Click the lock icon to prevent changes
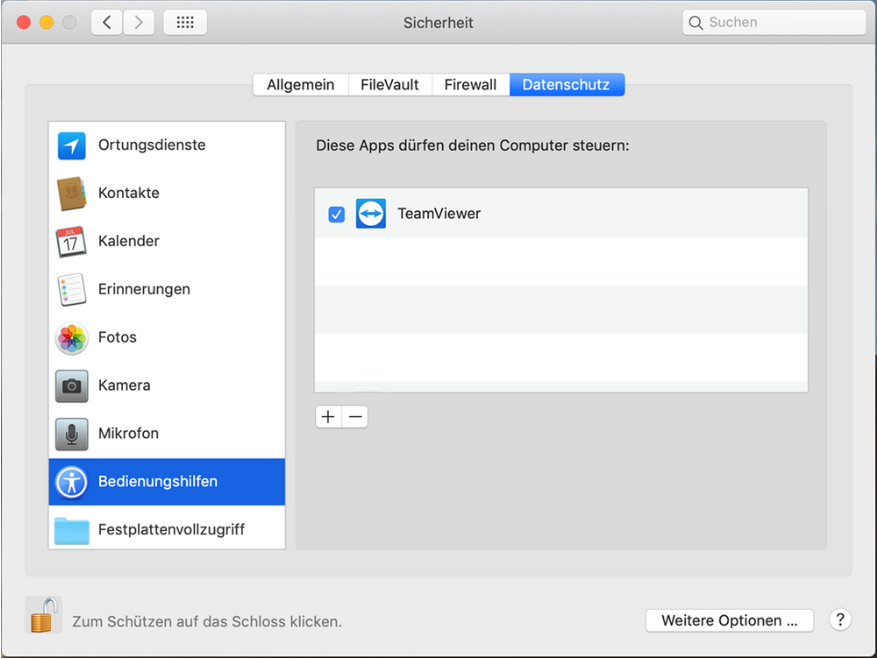This screenshot has height=659, width=877. tap(43, 615)
